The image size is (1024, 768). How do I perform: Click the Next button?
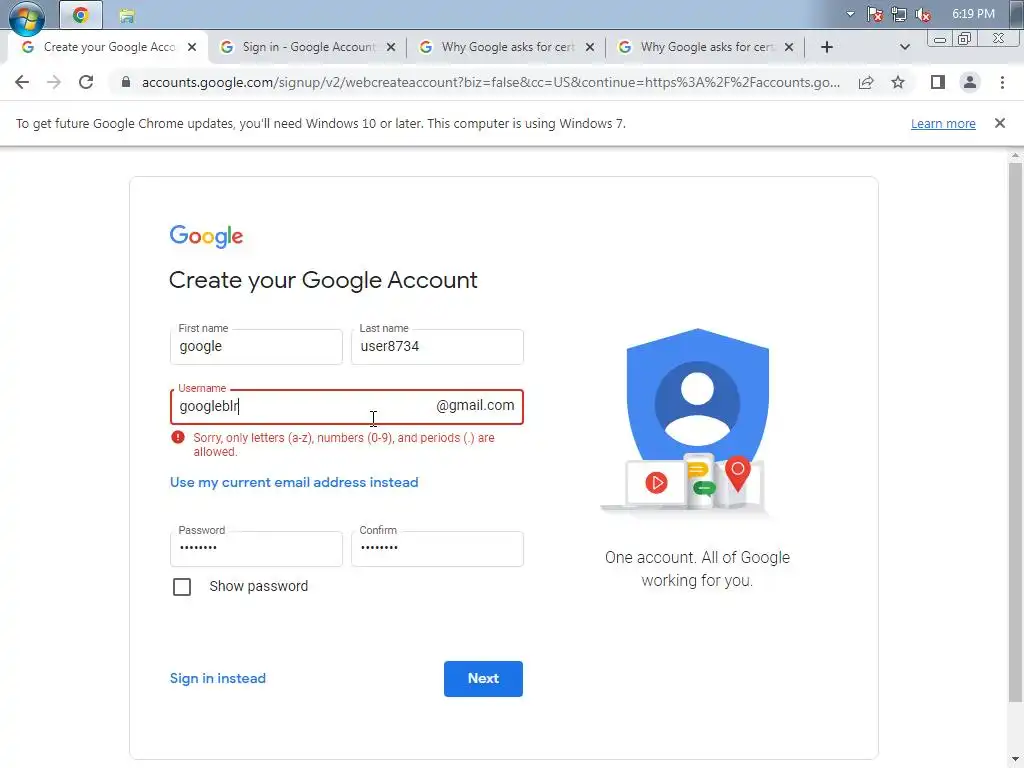tap(483, 679)
